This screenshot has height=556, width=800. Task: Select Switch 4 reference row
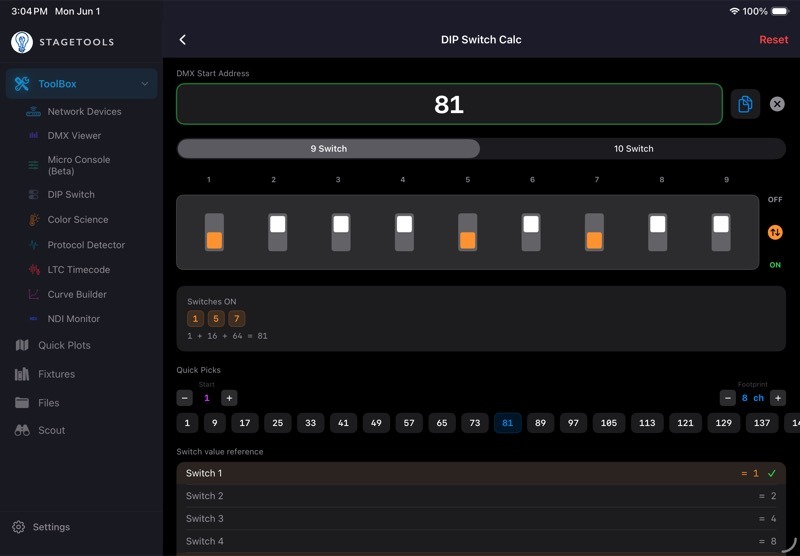(x=481, y=541)
